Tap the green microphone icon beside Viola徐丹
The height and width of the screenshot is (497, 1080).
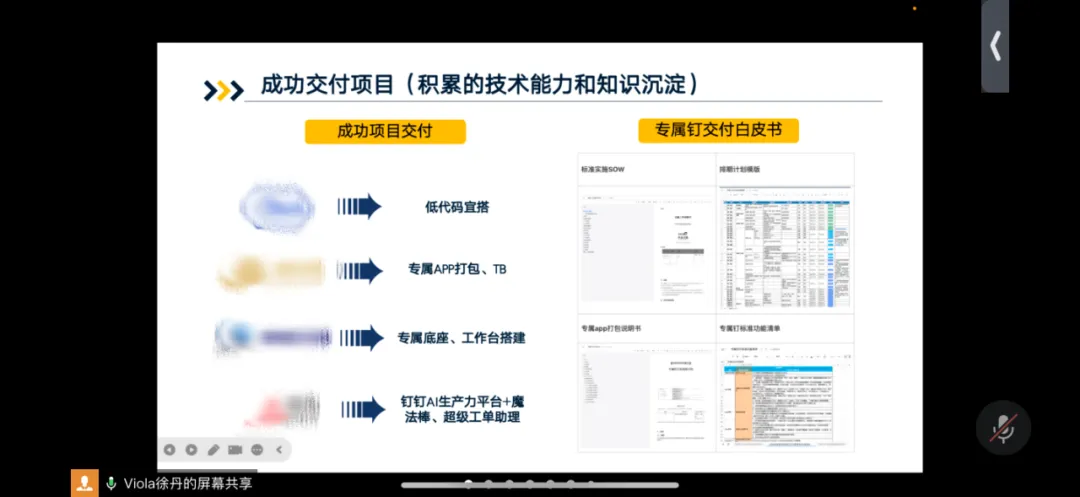coord(111,483)
